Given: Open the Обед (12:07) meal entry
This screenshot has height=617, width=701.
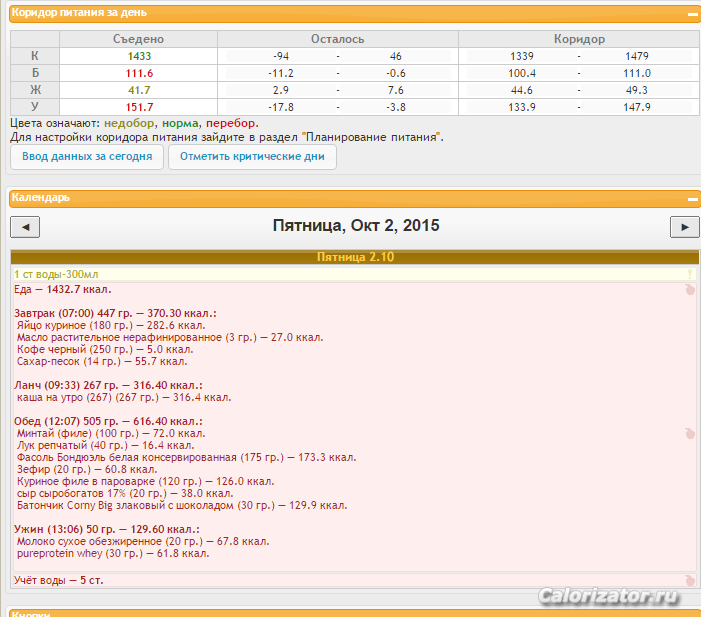Looking at the screenshot, I should (111, 421).
